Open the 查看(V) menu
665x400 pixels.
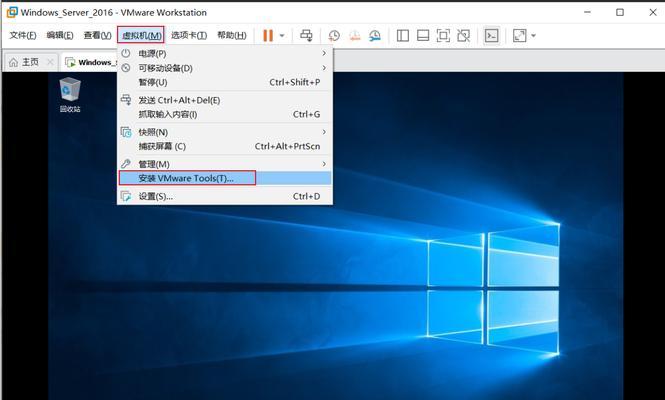coord(98,35)
